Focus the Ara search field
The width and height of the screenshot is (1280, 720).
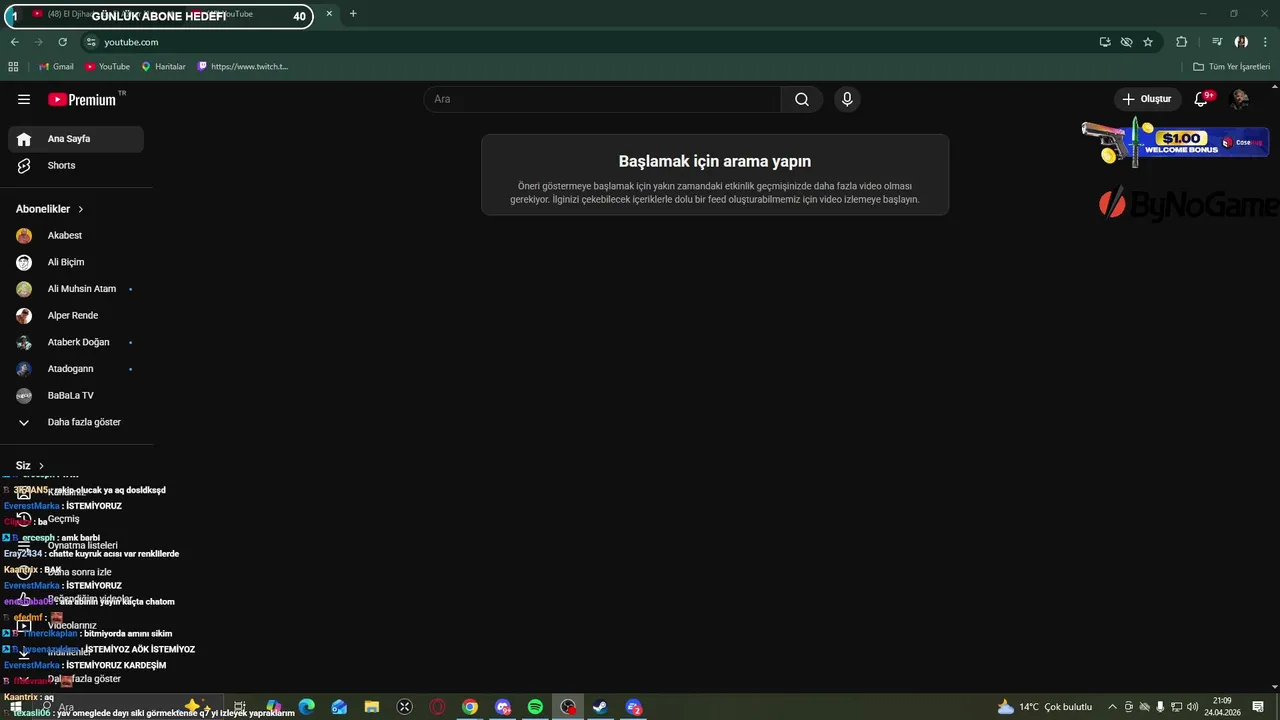[602, 99]
